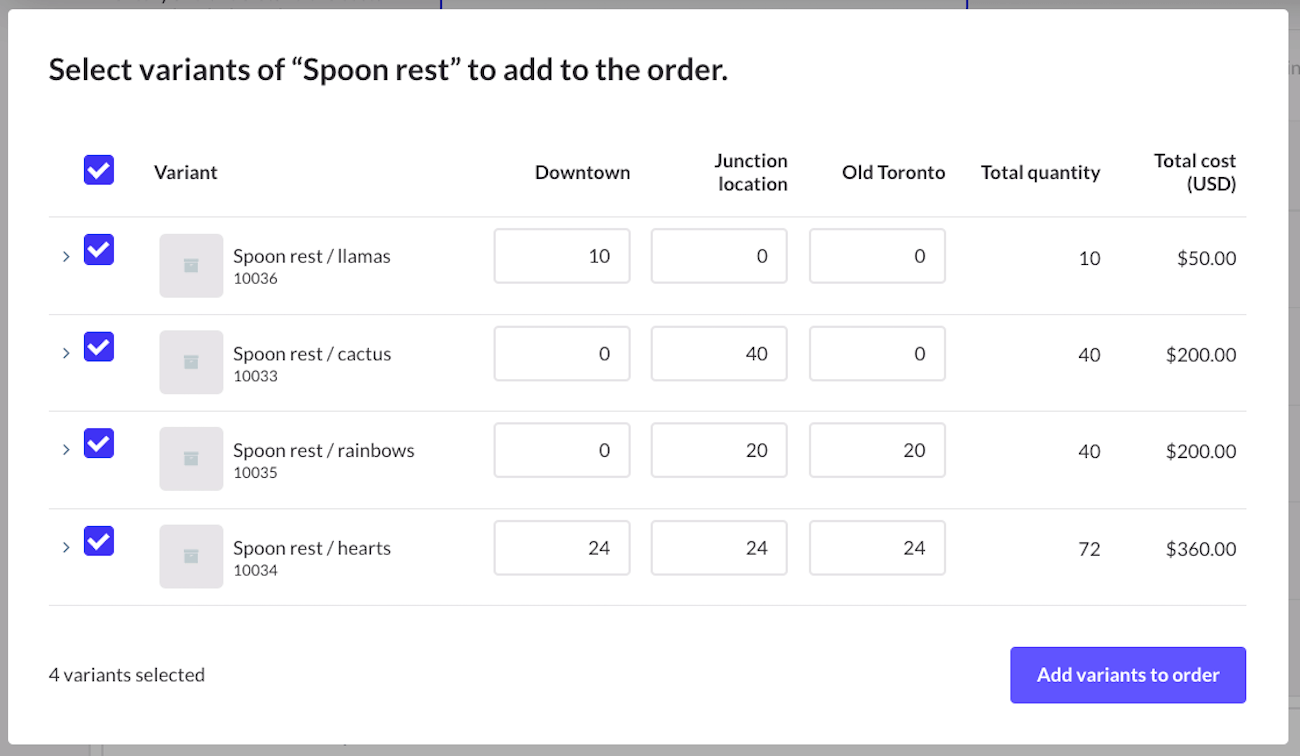Click the Spoon rest / llamas product thumbnail
The width and height of the screenshot is (1300, 756).
191,265
